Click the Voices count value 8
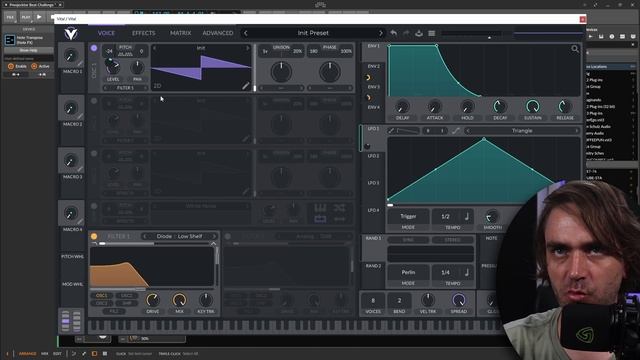The width and height of the screenshot is (640, 360). click(x=373, y=301)
